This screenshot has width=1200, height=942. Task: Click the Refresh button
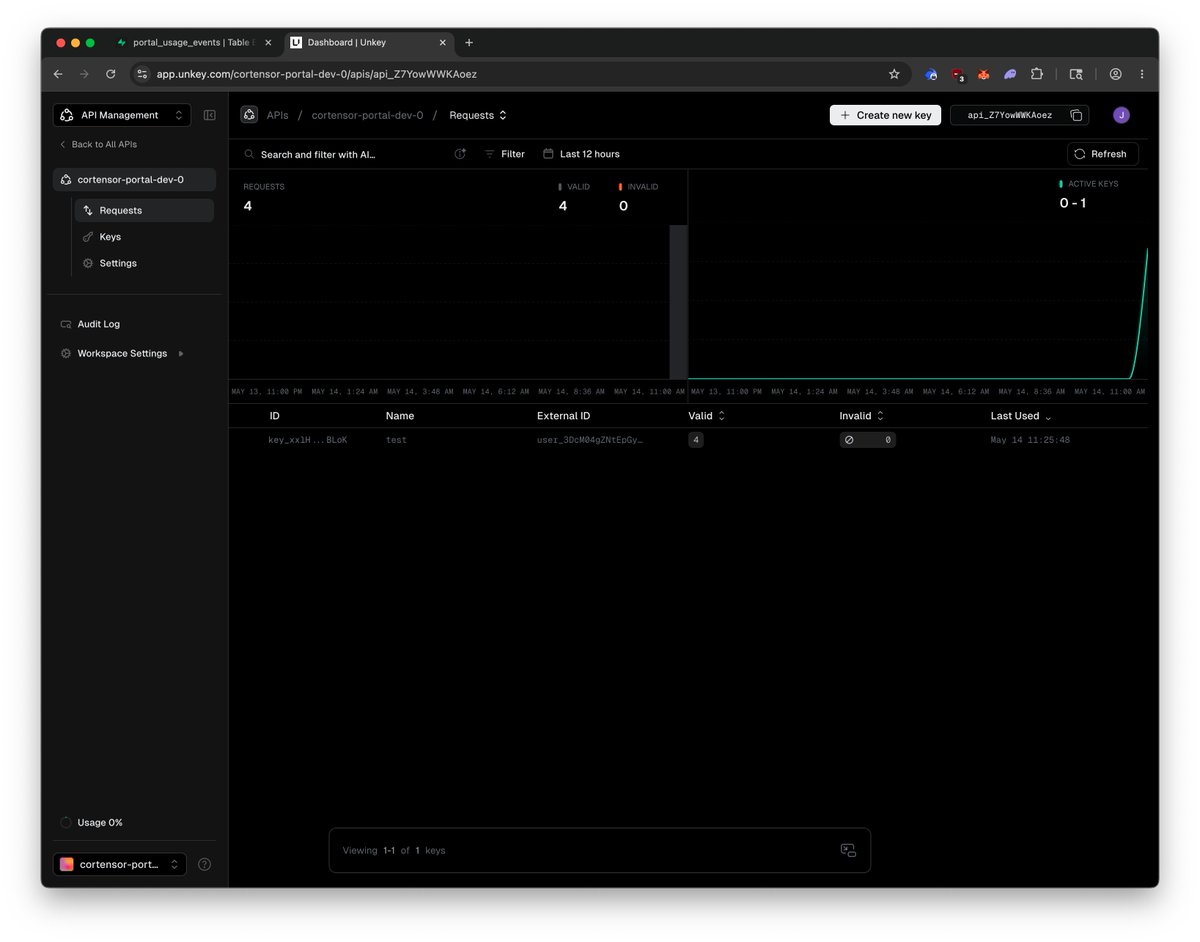[x=1102, y=154]
